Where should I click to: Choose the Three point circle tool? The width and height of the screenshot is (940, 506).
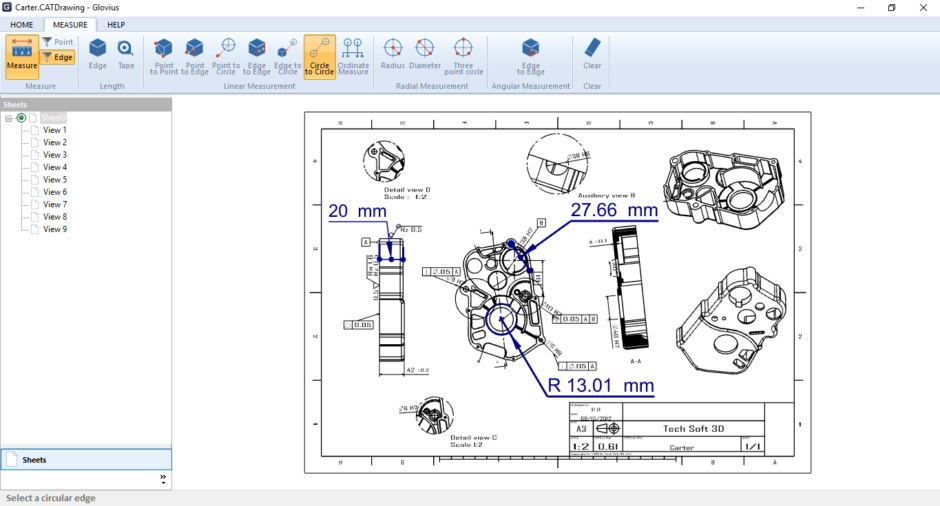click(x=463, y=56)
